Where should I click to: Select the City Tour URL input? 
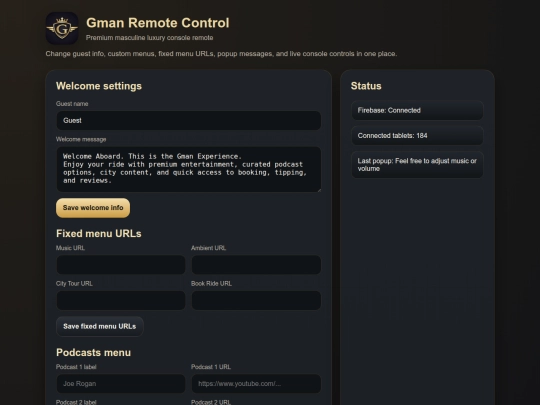pyautogui.click(x=121, y=300)
